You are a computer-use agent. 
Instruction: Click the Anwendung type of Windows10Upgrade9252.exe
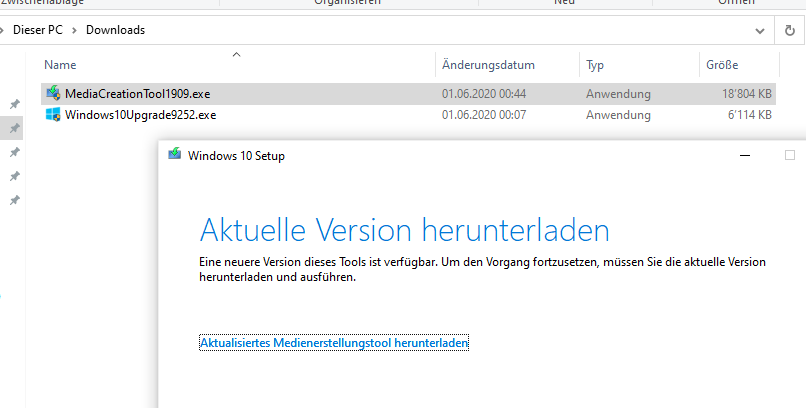point(618,115)
